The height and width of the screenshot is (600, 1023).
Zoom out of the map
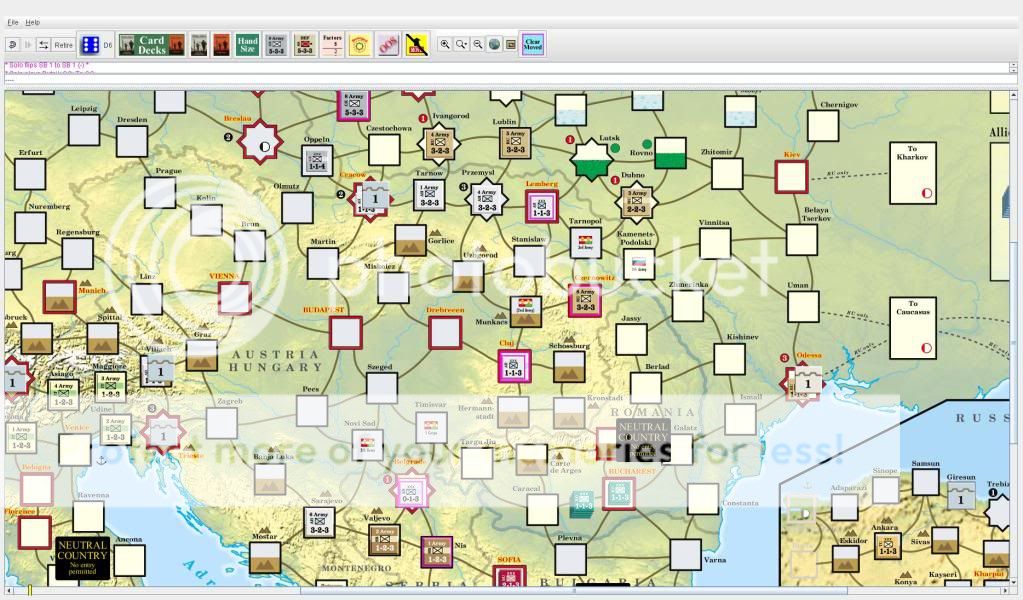(x=478, y=44)
